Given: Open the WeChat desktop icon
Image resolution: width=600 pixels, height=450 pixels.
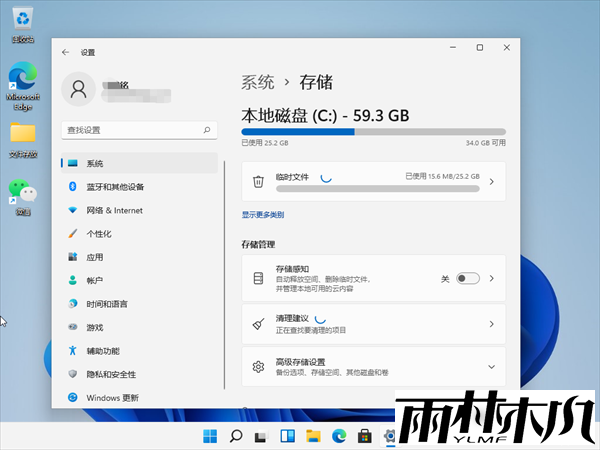Looking at the screenshot, I should pos(22,192).
